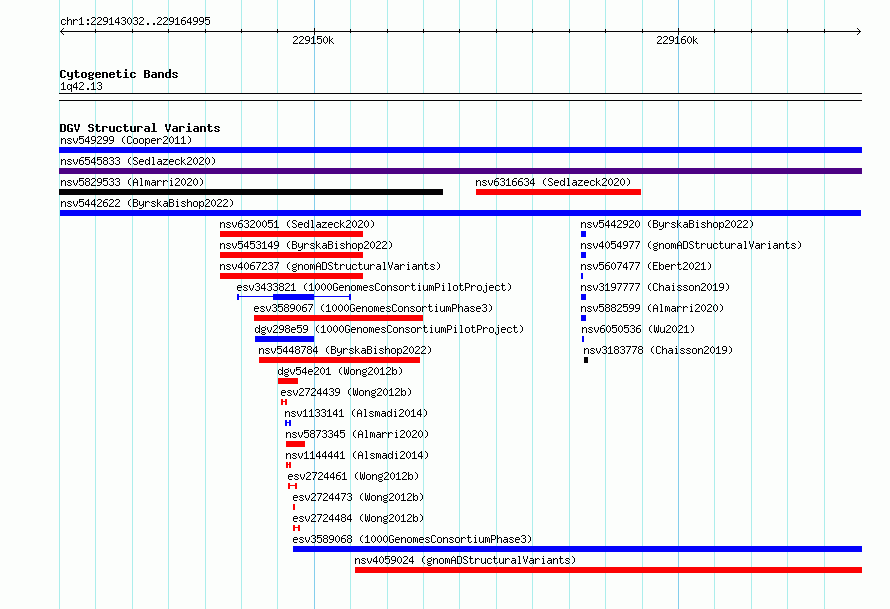The image size is (890, 609).
Task: Click the blue nsv5442622 variant bar
Action: coord(460,213)
